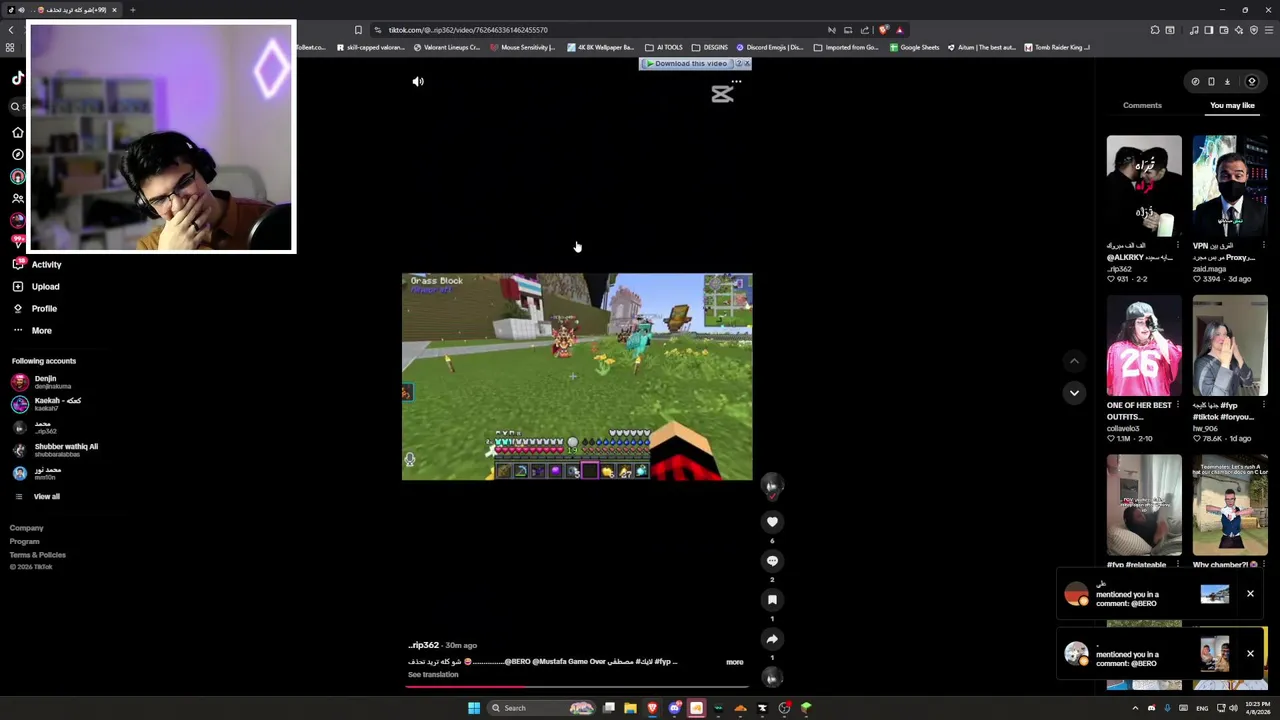The image size is (1280, 720).
Task: Open the Home icon in the left sidebar
Action: tap(17, 132)
